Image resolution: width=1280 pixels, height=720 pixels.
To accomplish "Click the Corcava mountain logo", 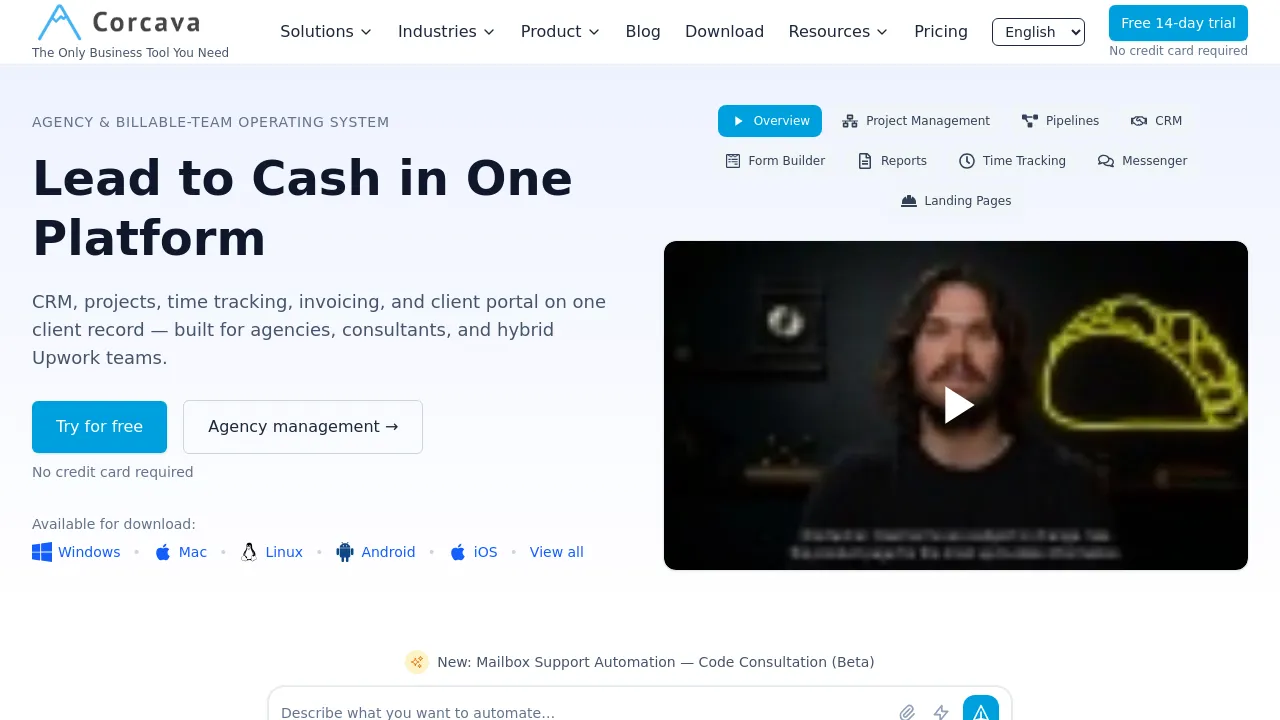I will (x=59, y=22).
